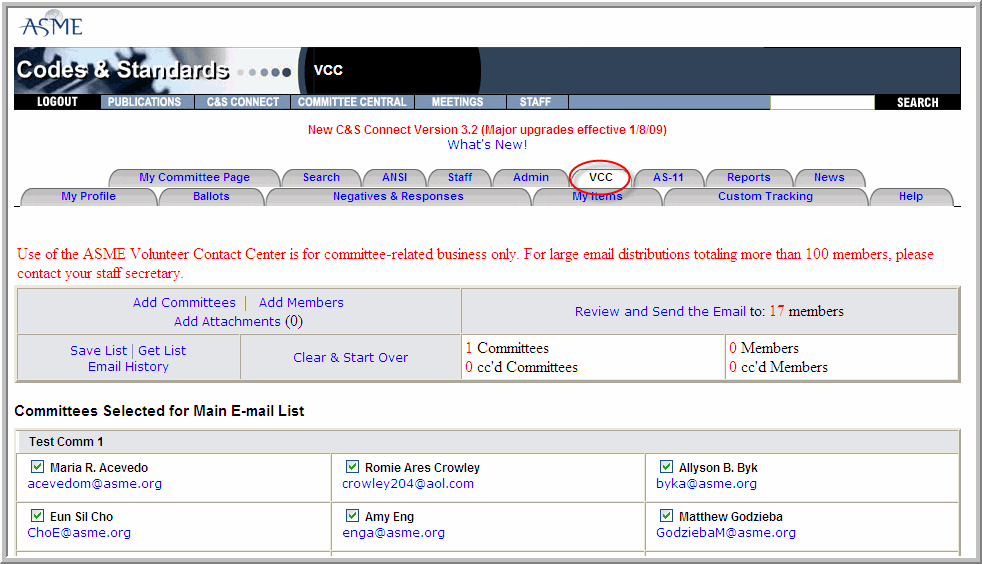Open Negatives & Responses tab
This screenshot has width=982, height=564.
398,197
